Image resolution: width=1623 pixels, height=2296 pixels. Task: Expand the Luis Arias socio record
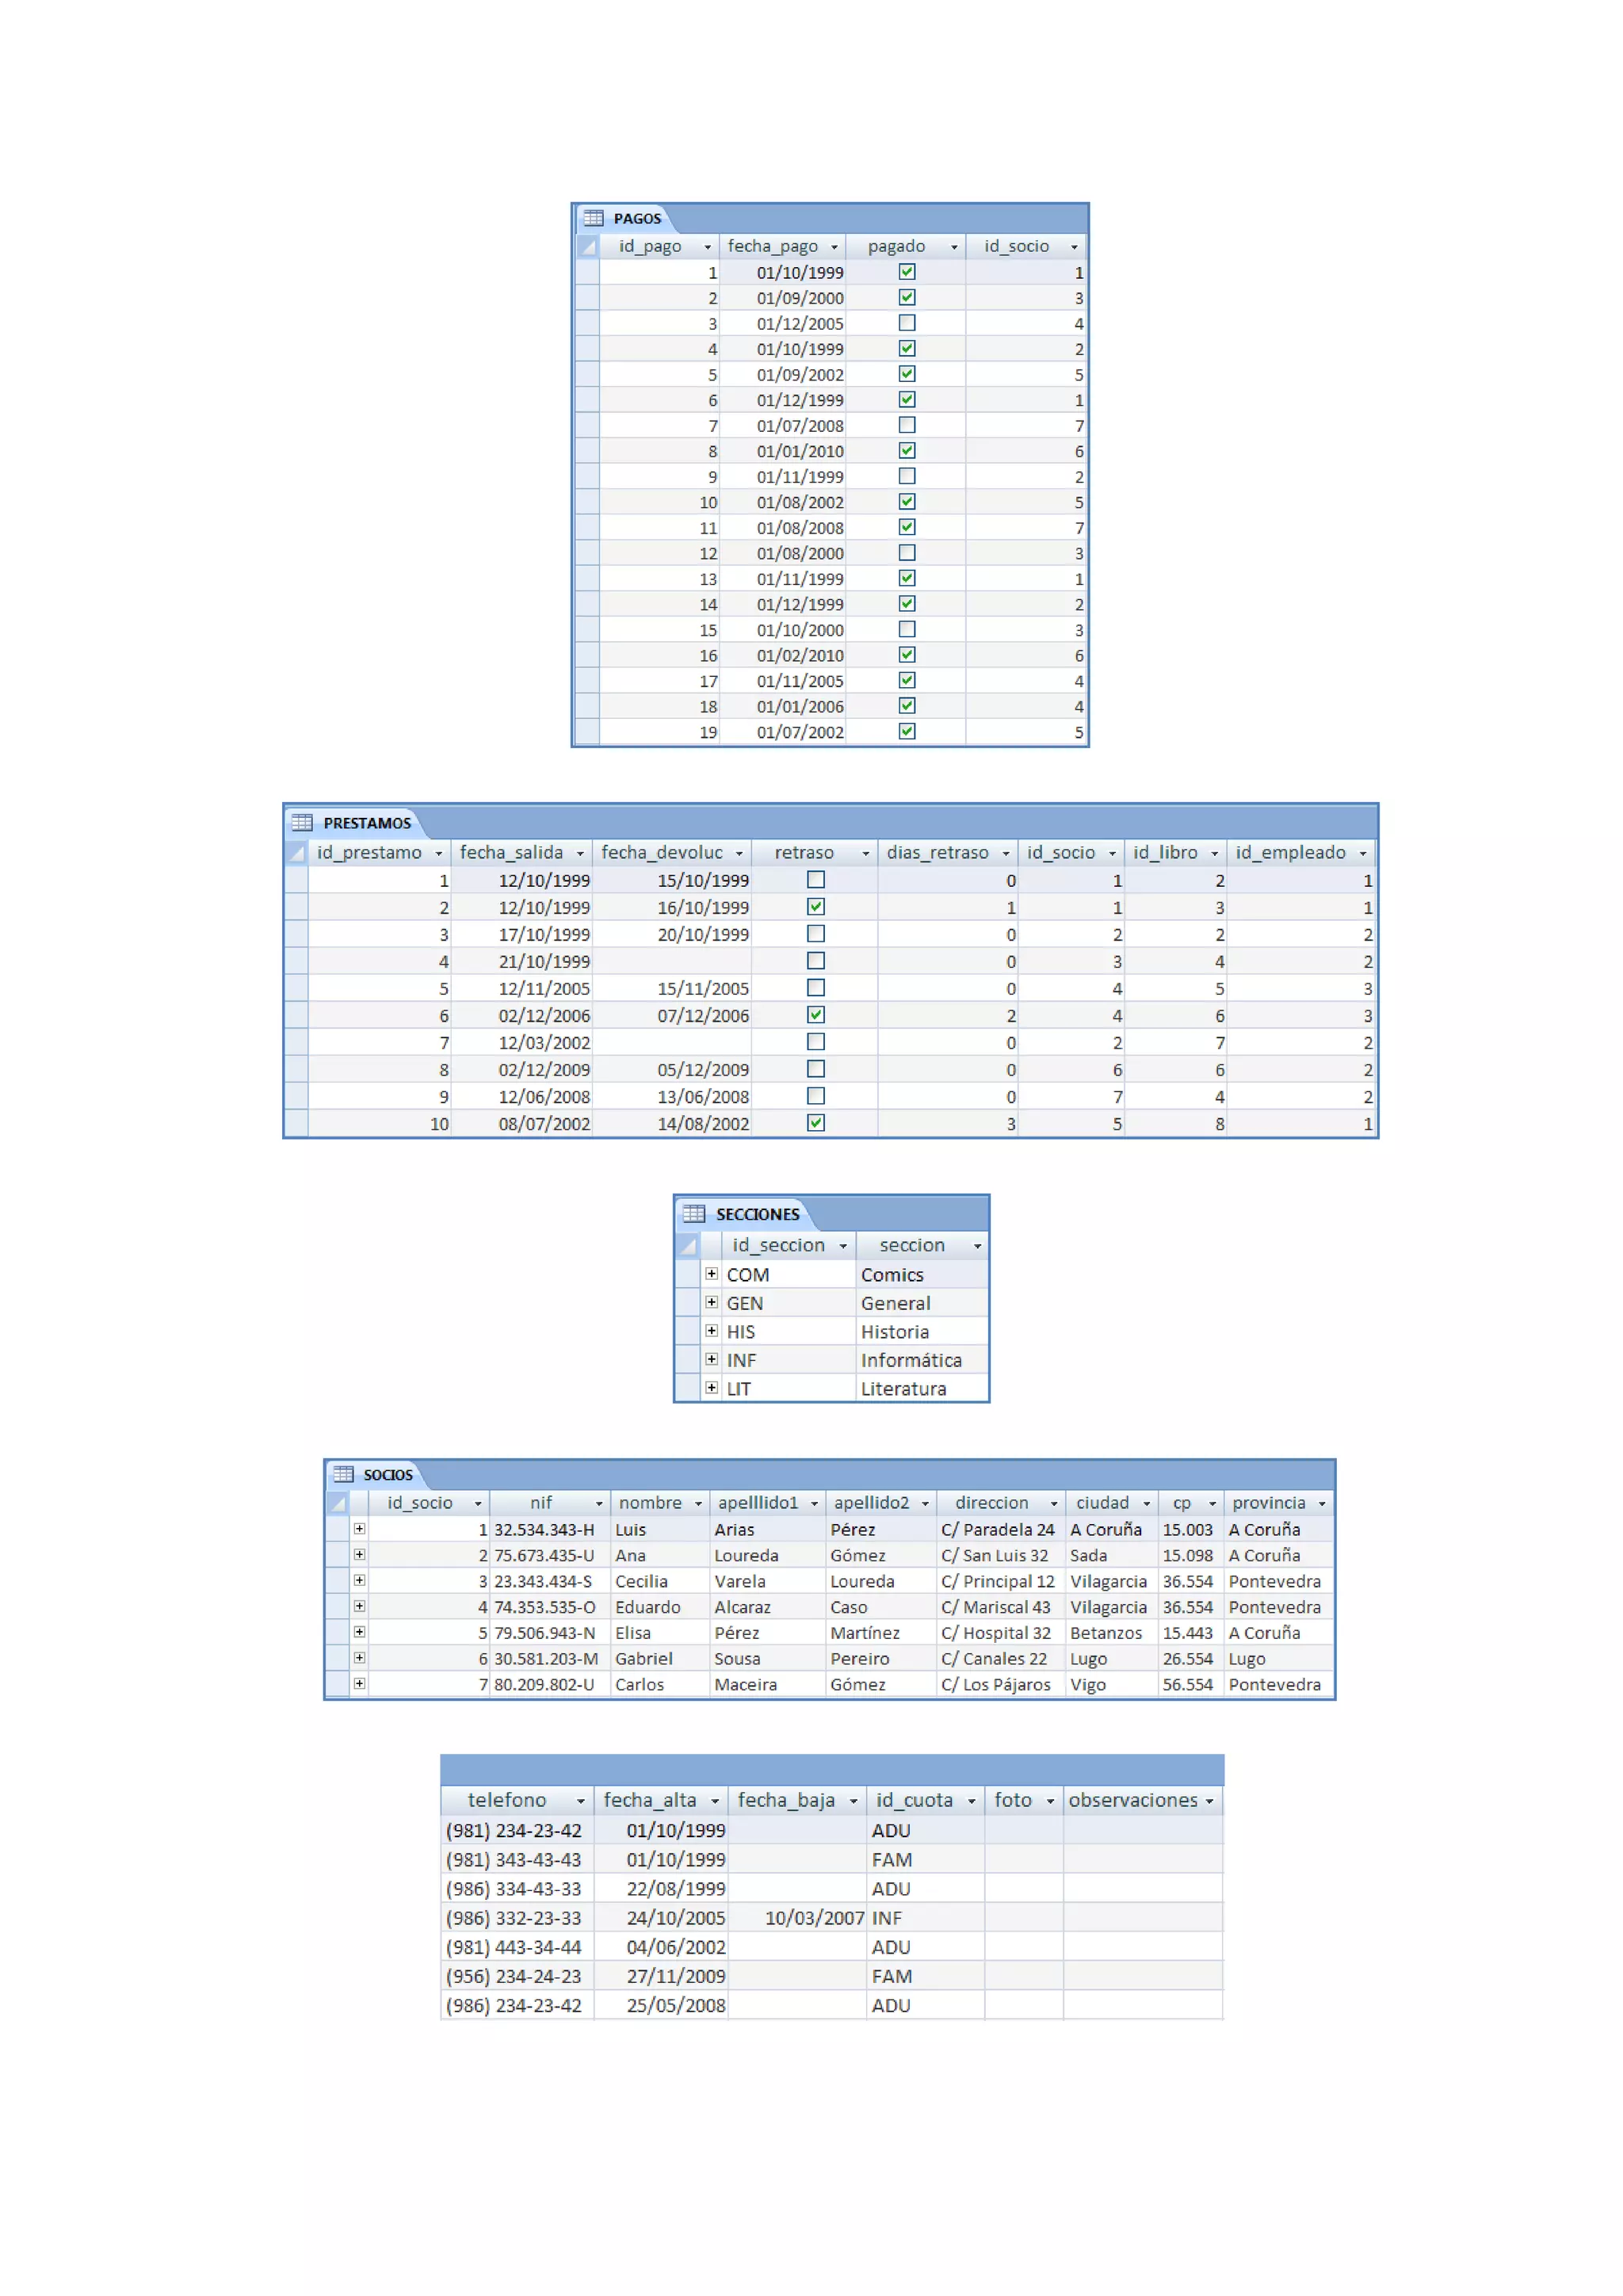[x=359, y=1529]
